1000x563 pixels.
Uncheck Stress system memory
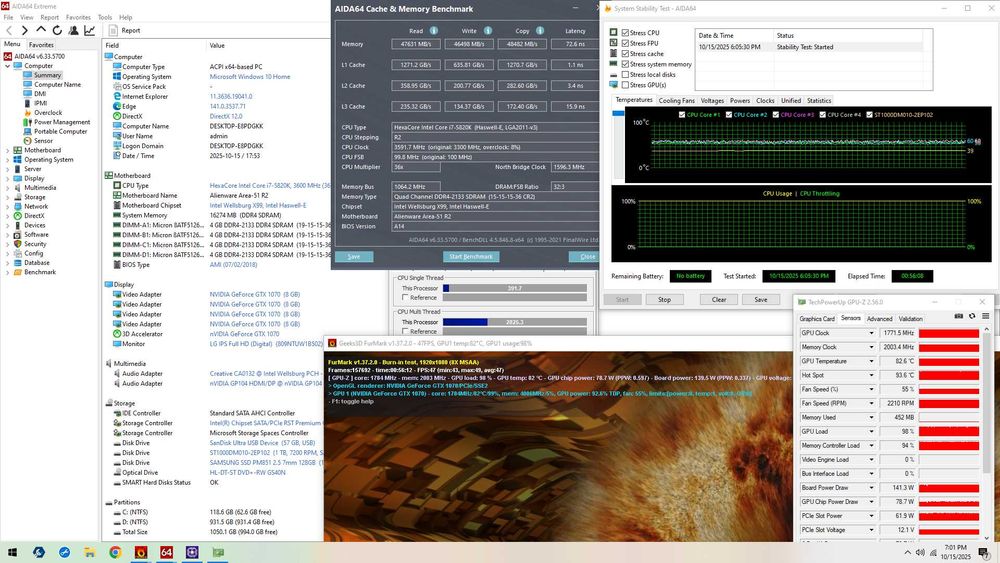[626, 64]
